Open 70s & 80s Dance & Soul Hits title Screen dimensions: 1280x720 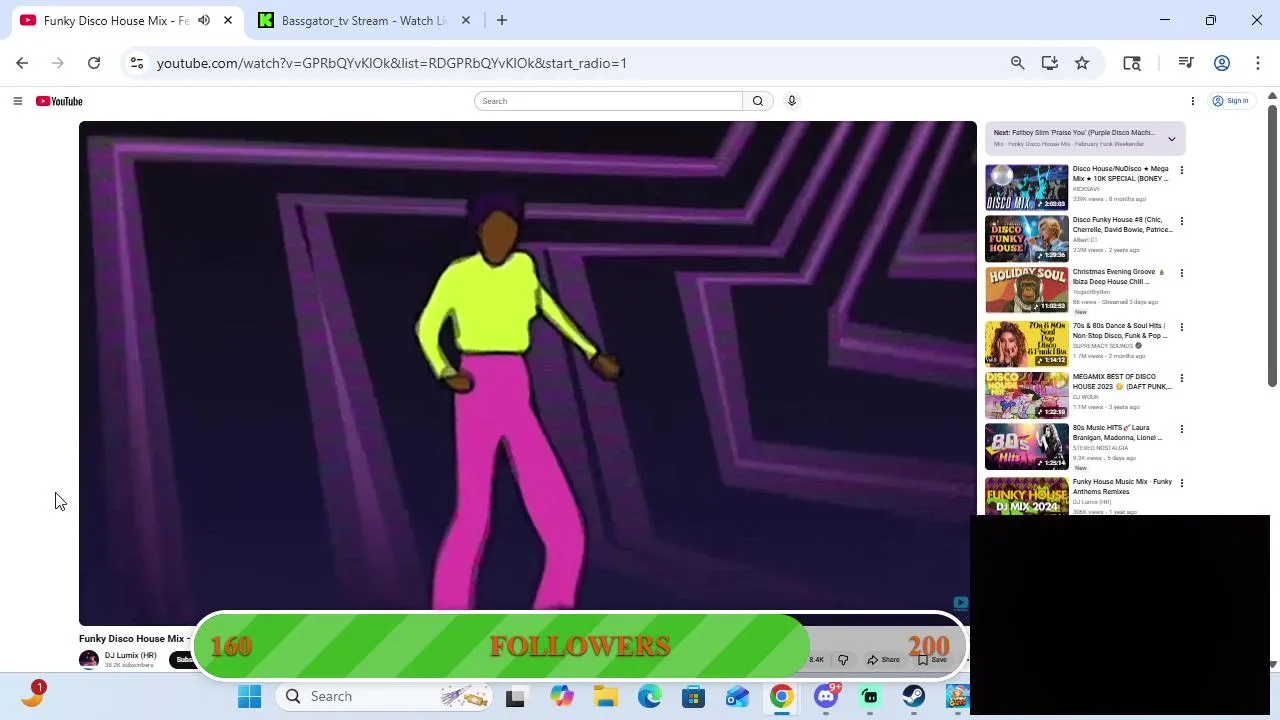tap(1120, 331)
